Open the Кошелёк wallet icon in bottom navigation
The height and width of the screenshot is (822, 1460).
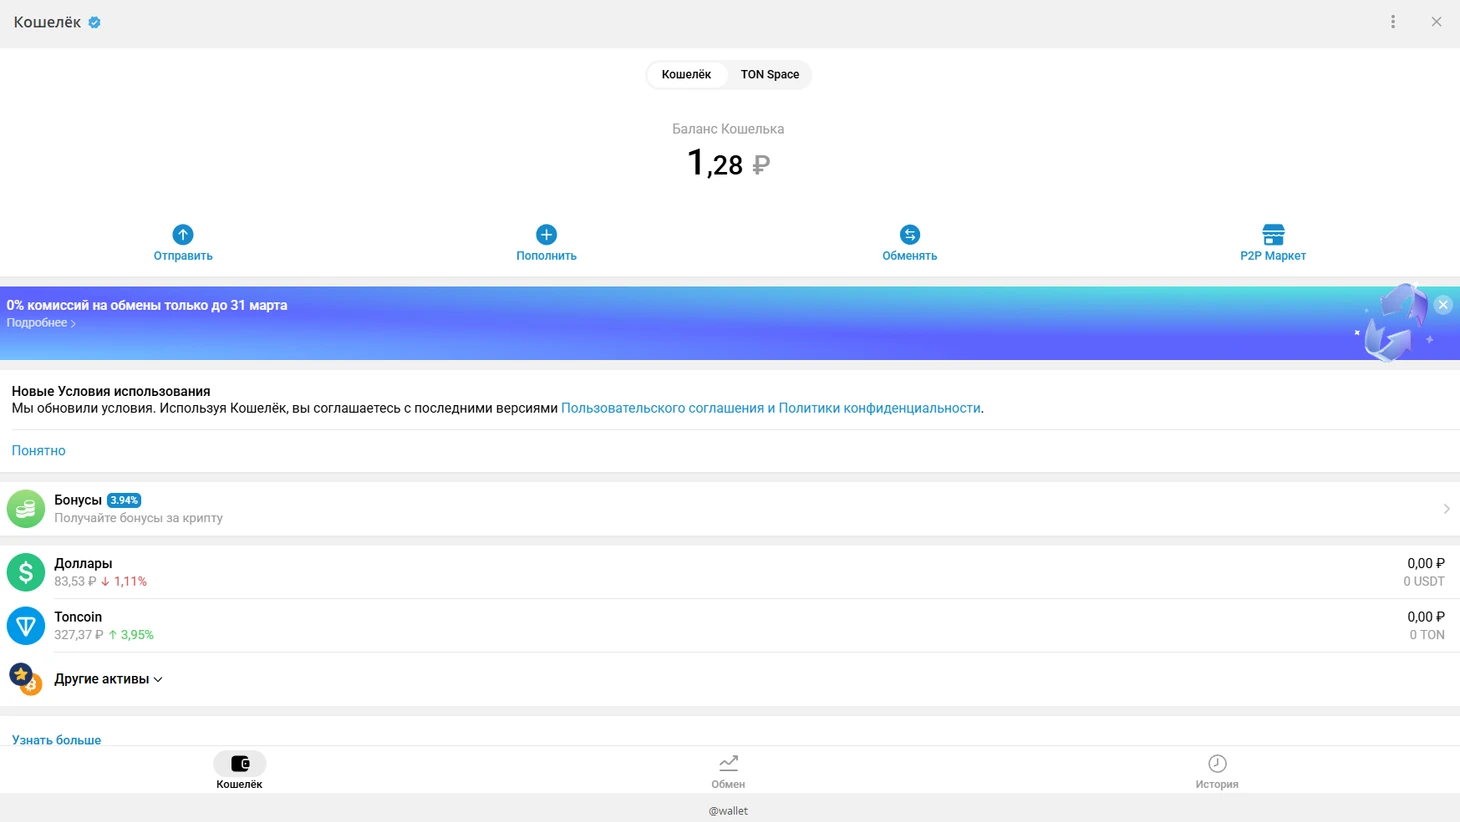(240, 764)
